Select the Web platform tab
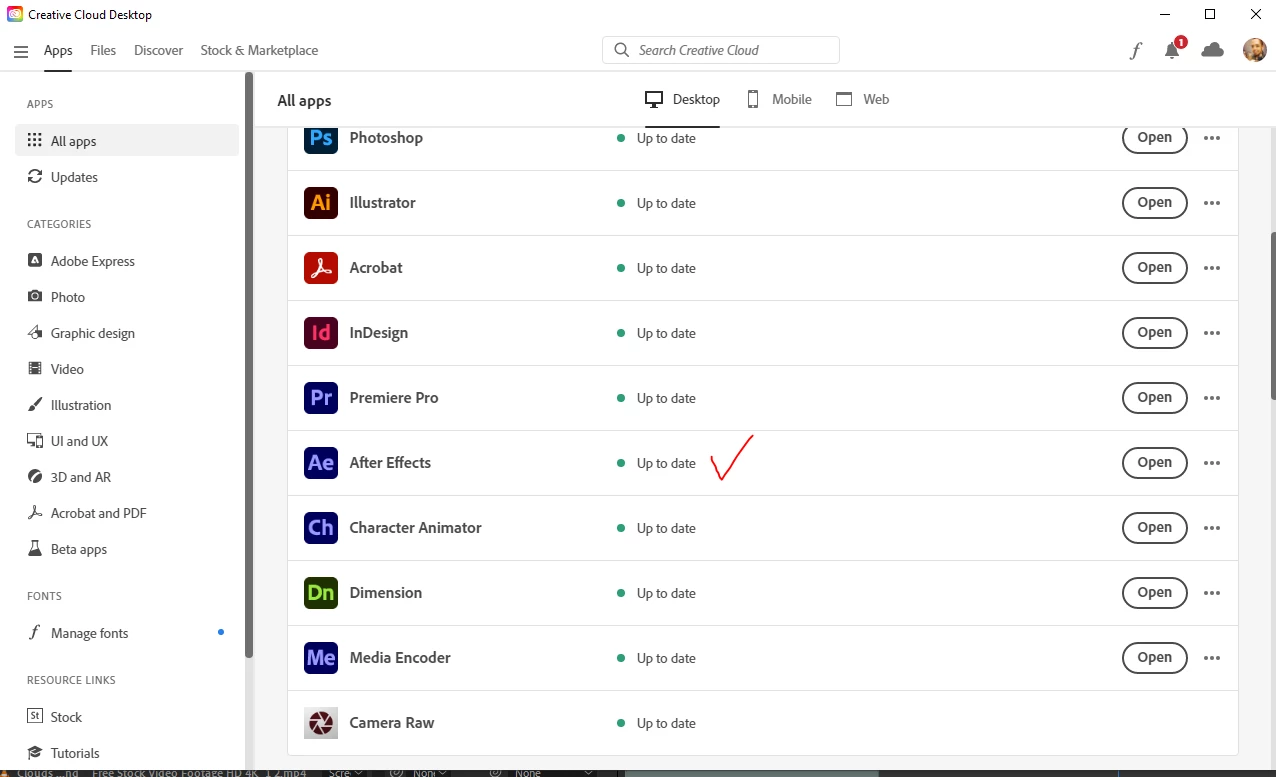The width and height of the screenshot is (1276, 777). (862, 99)
